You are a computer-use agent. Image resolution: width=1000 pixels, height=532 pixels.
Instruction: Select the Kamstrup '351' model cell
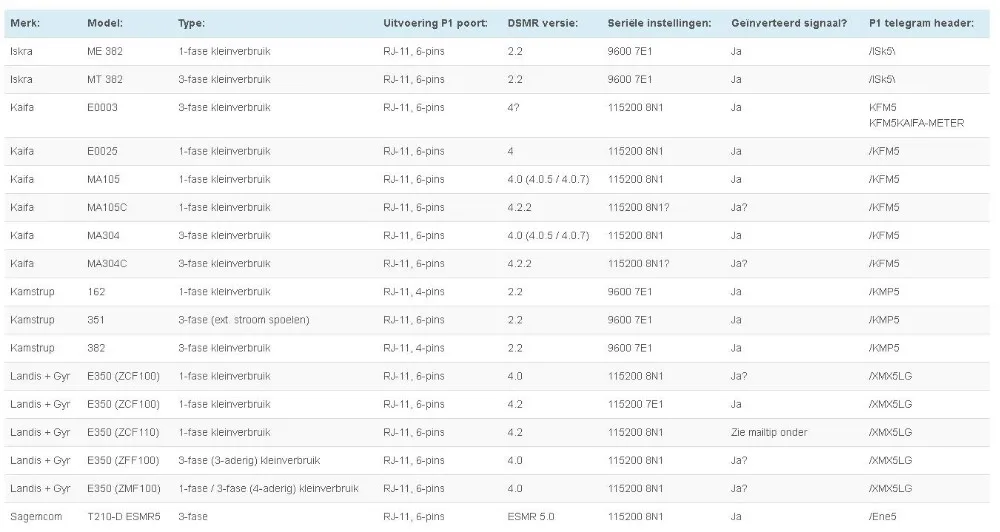[x=96, y=320]
